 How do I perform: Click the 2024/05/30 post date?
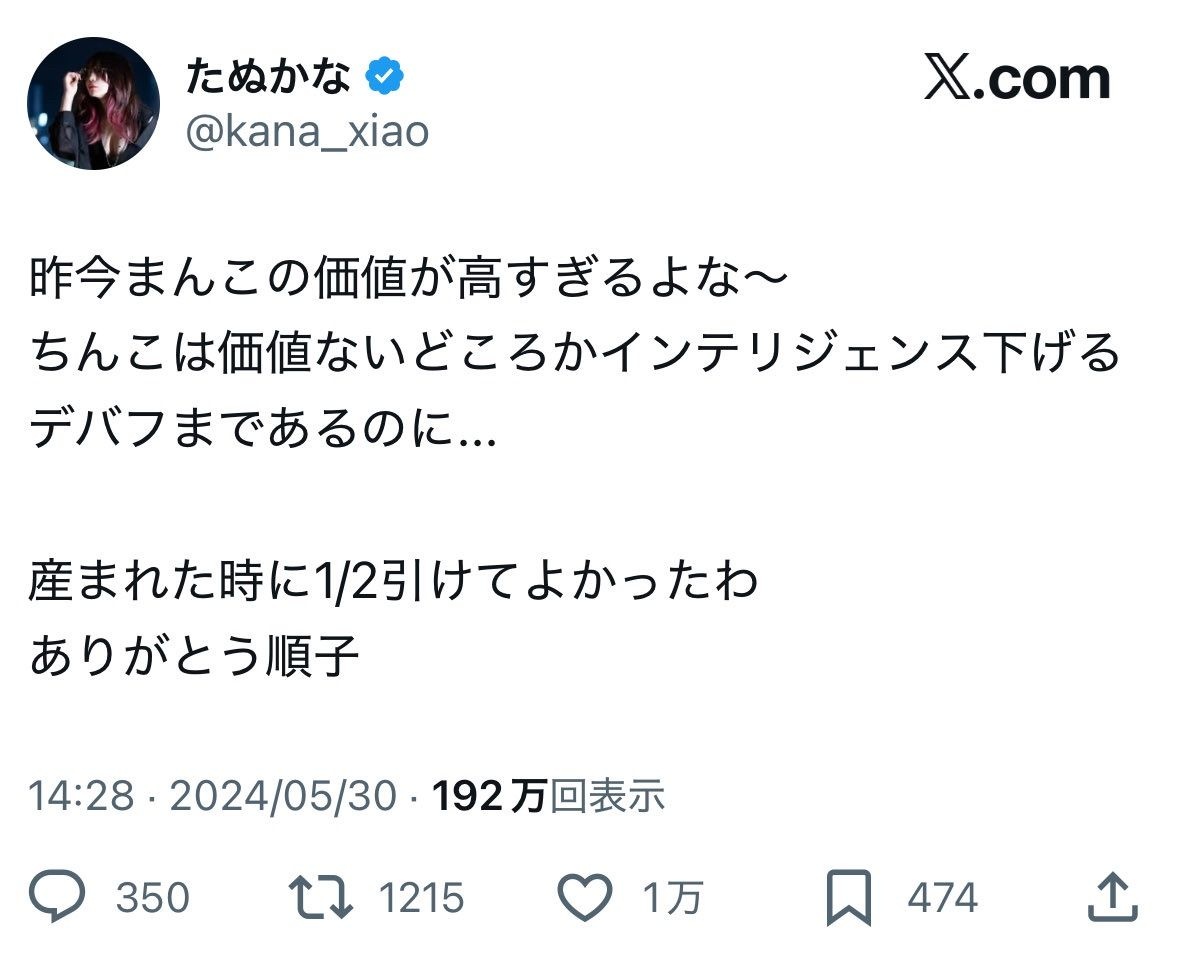283,797
